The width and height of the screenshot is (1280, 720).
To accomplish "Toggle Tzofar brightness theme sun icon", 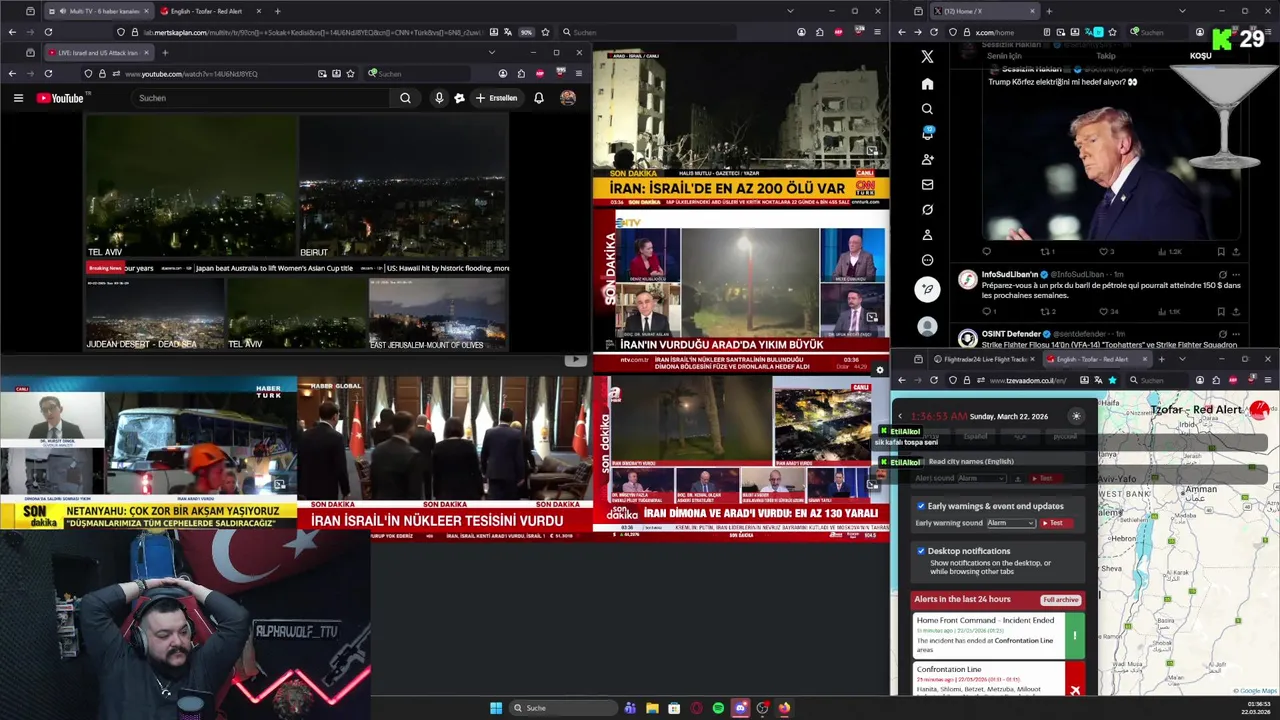I will 1076,416.
